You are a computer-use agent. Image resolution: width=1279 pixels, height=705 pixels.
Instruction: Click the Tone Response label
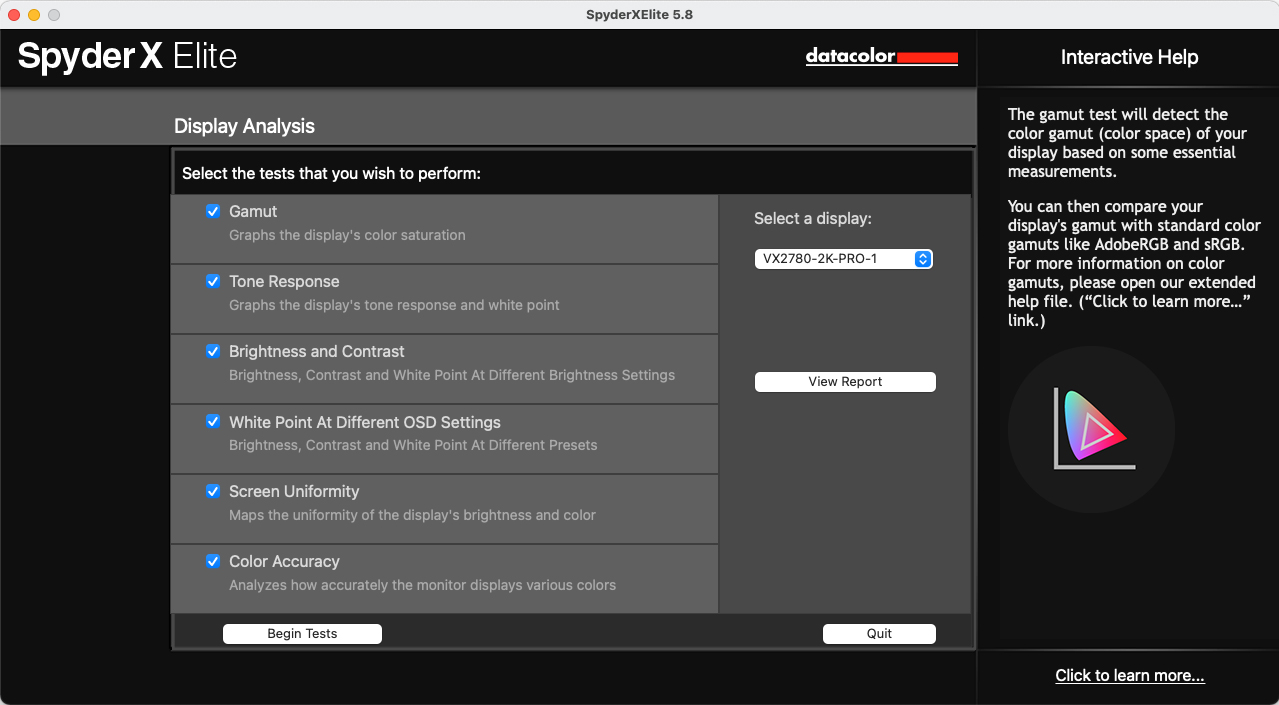pos(284,282)
